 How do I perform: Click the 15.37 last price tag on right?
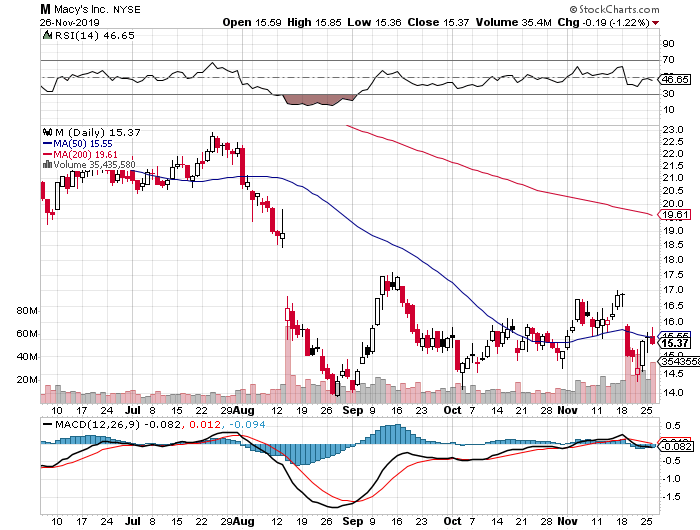[x=675, y=343]
